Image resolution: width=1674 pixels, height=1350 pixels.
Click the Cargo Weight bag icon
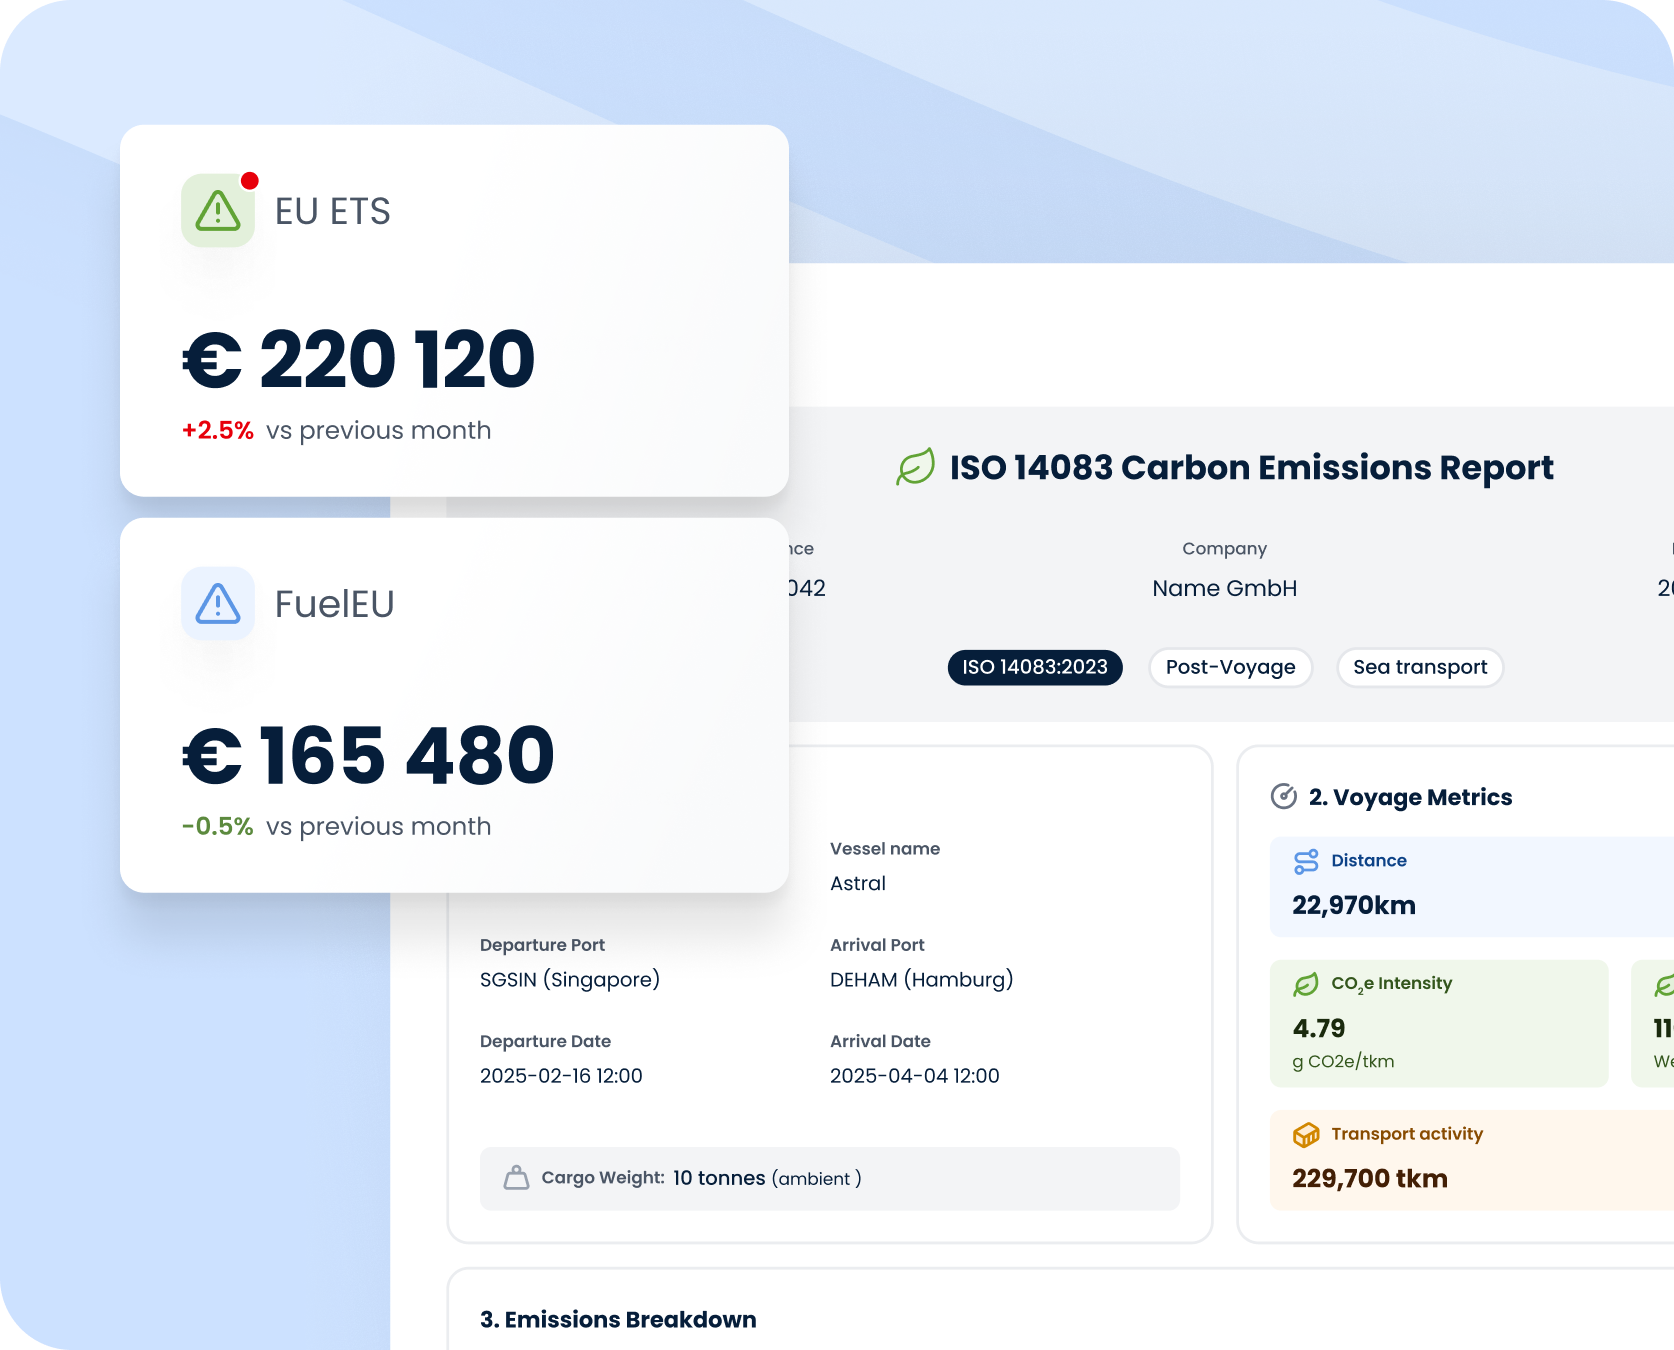516,1178
